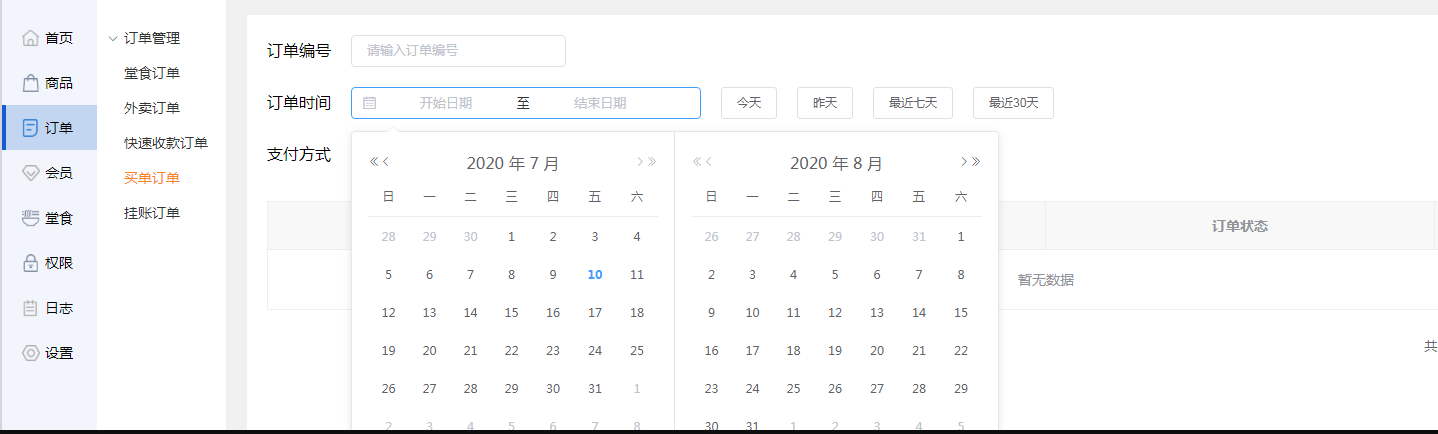Click the 订单状态 column header

tap(1240, 226)
